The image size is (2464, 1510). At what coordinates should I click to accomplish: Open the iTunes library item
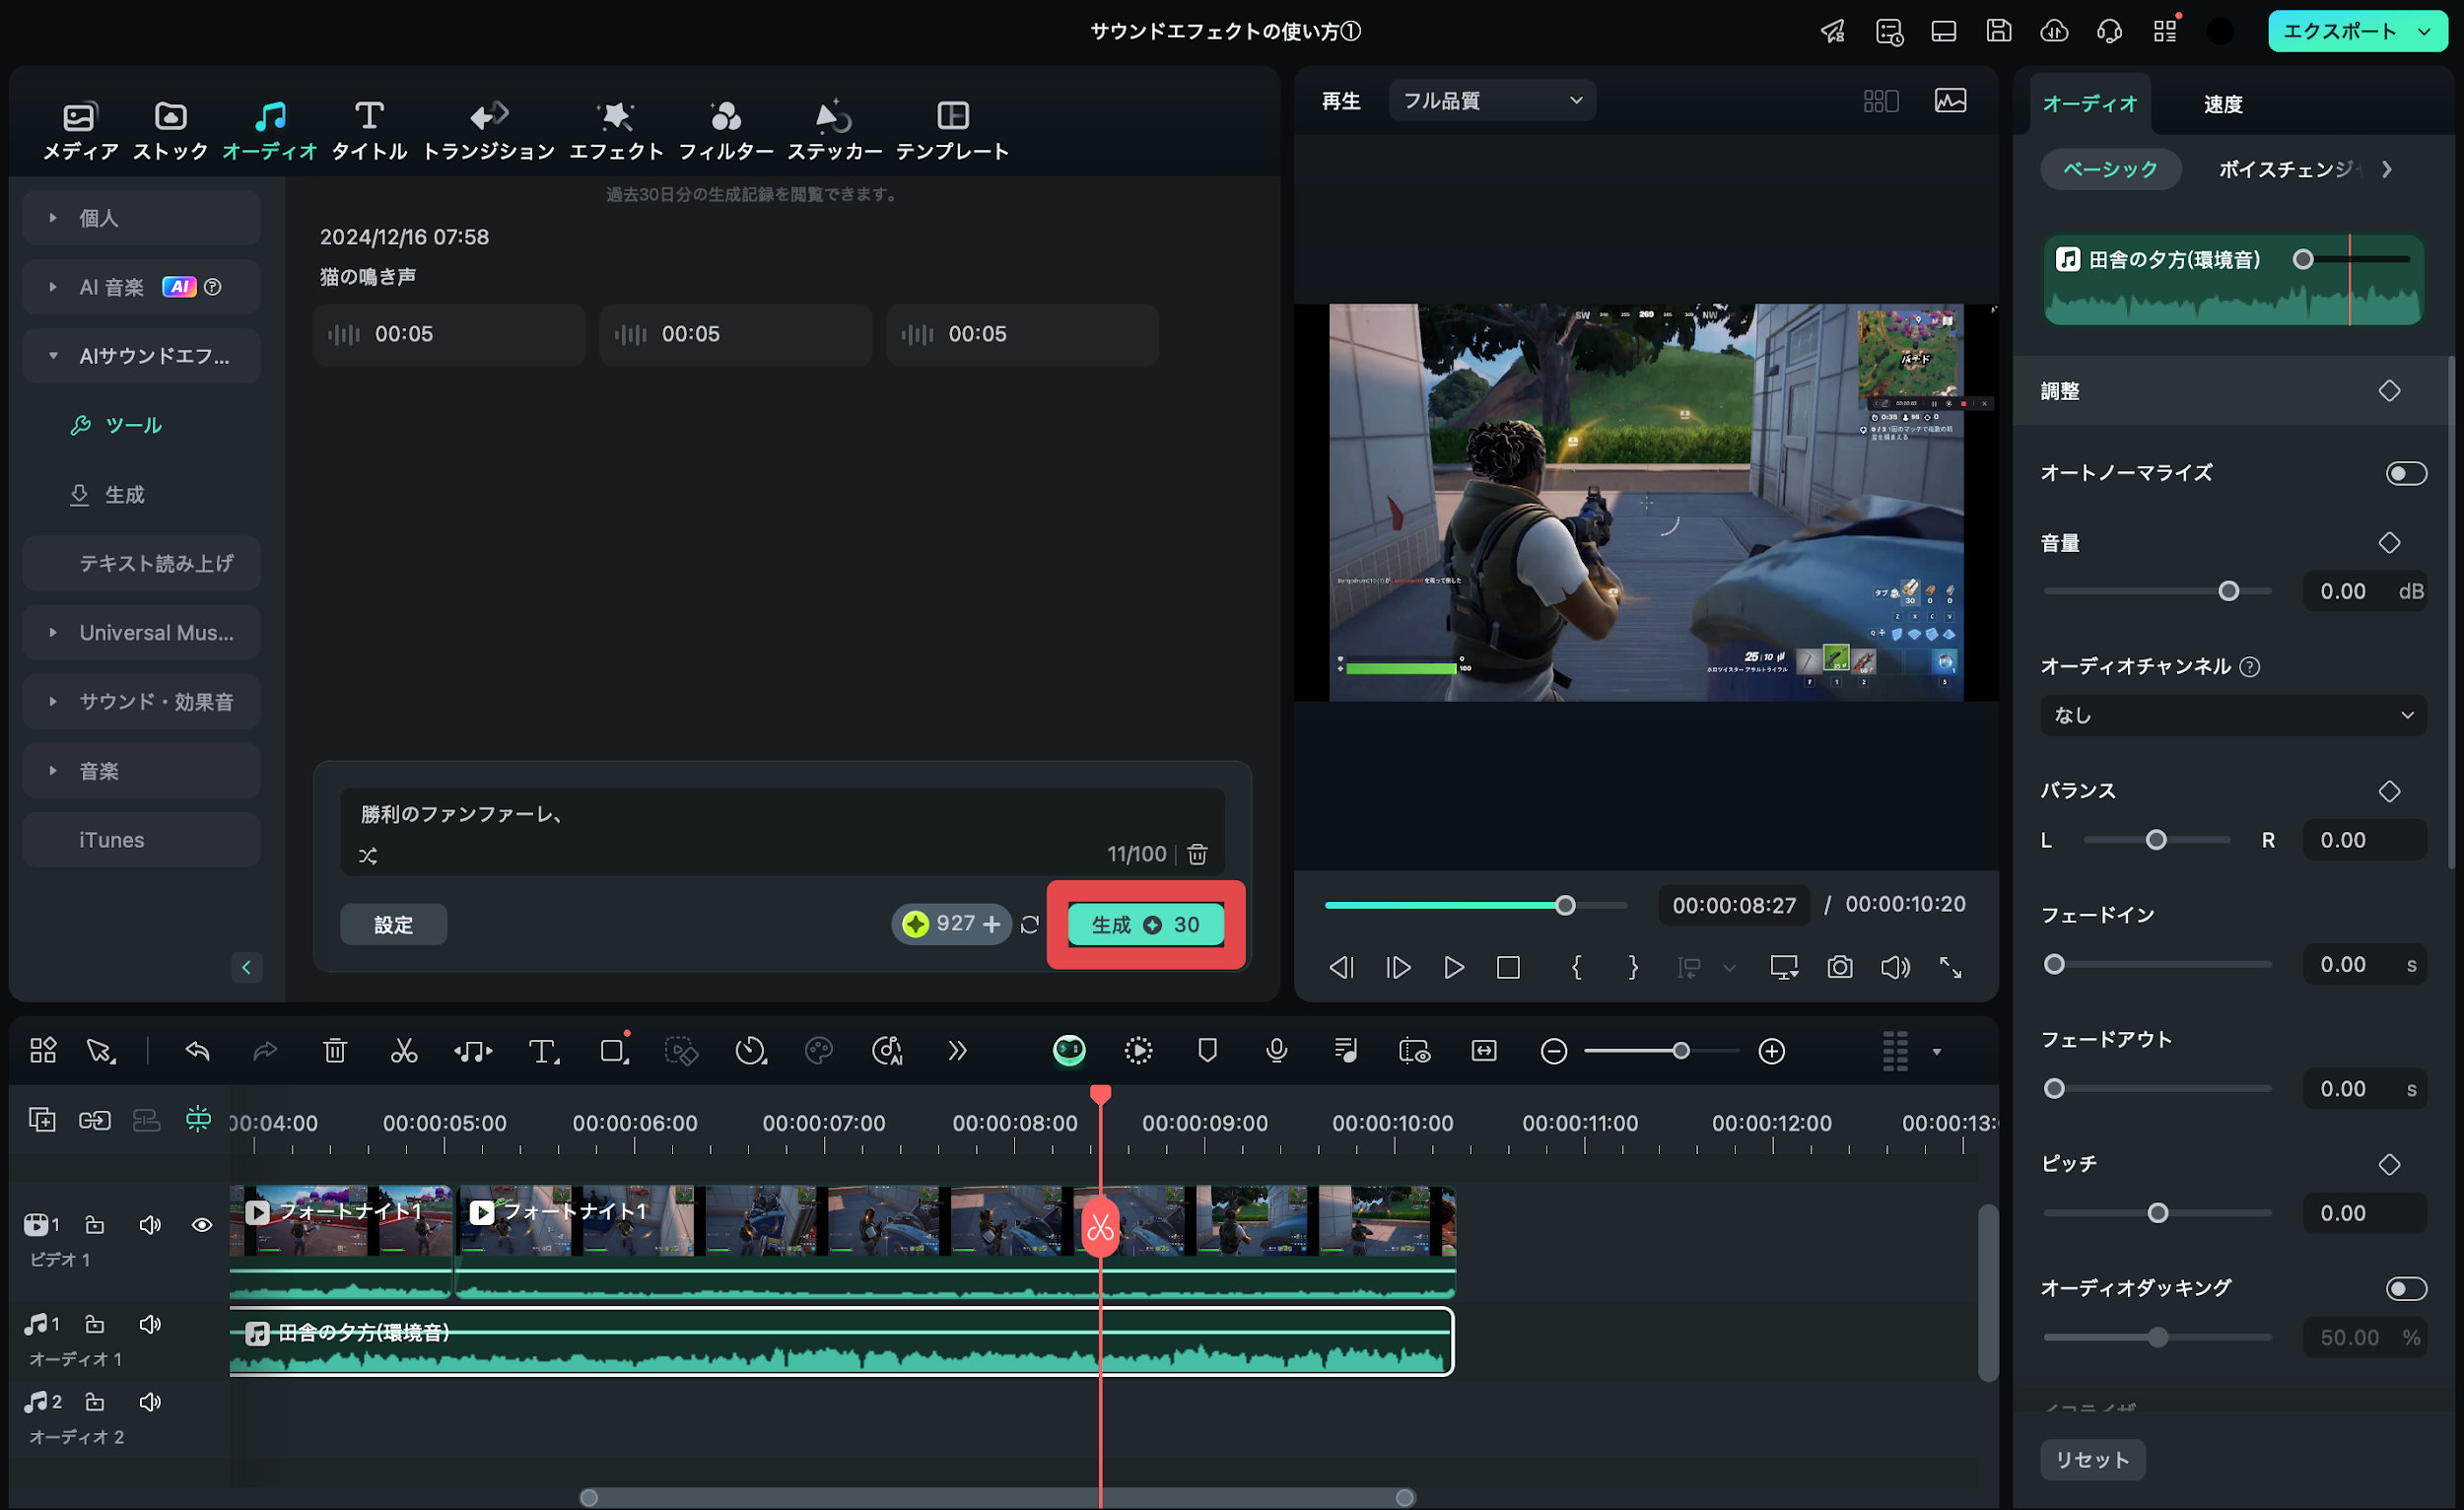(x=141, y=839)
